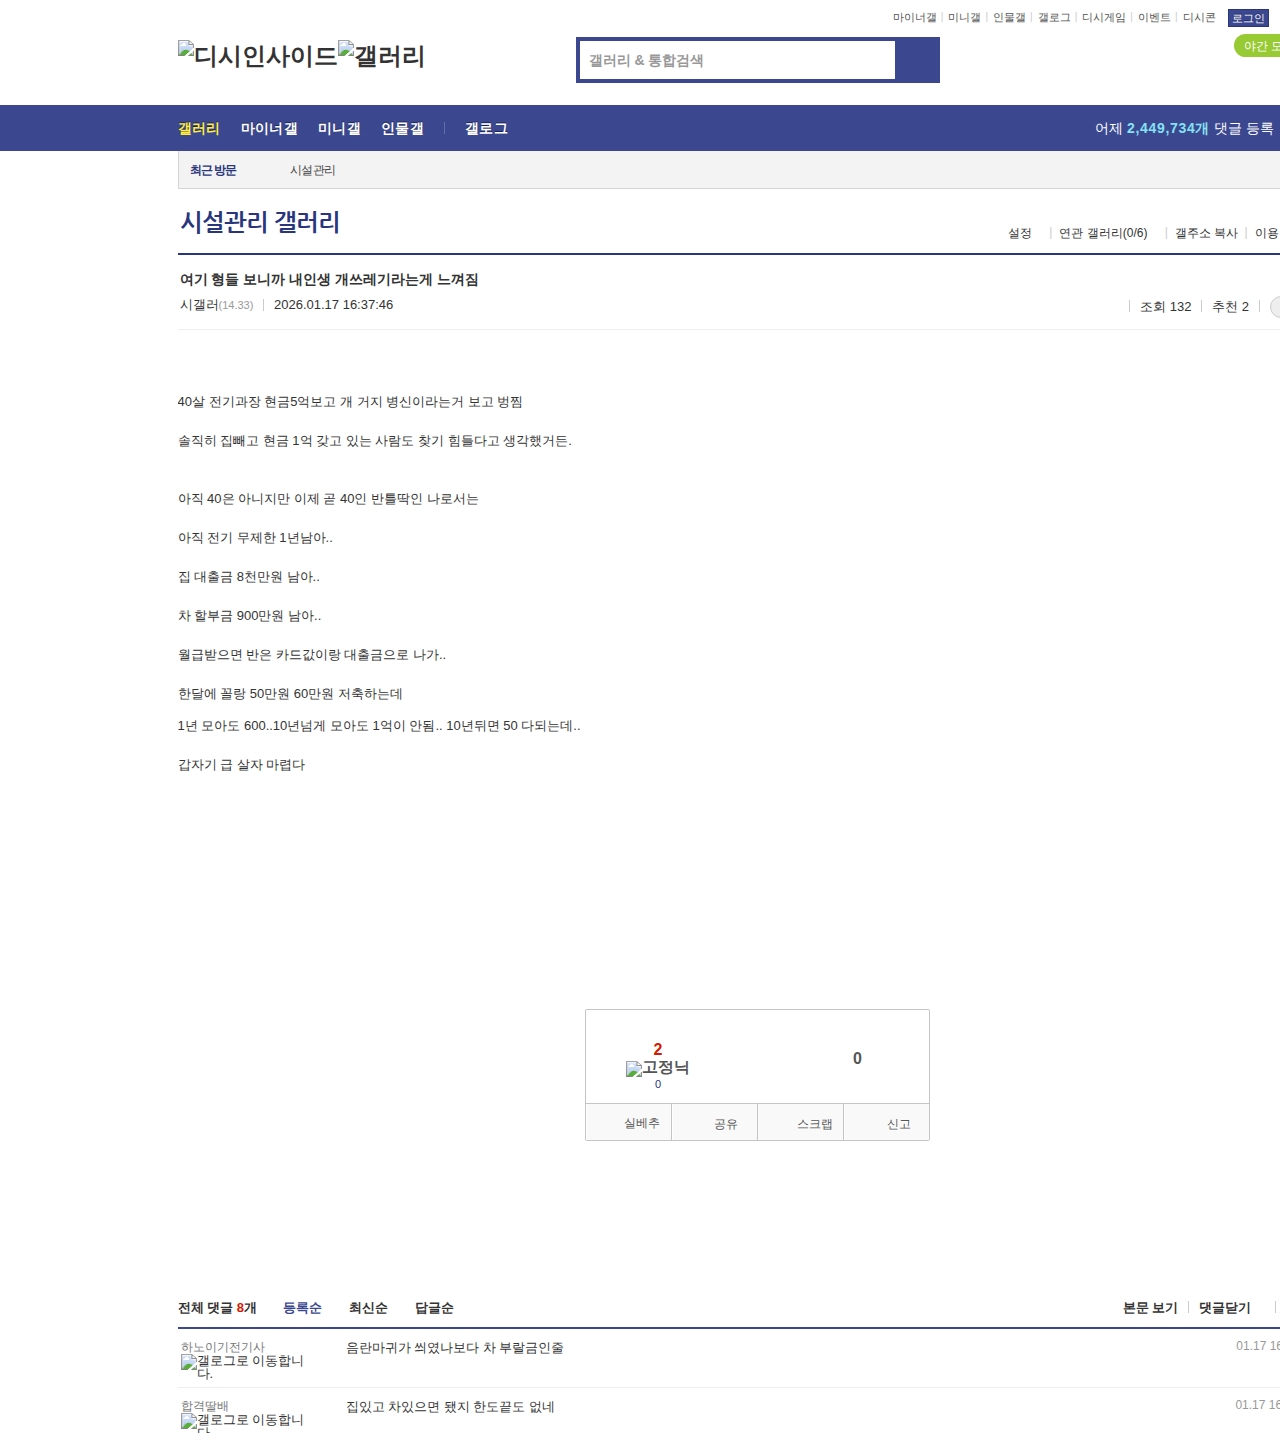Open 본문 보기 above the comments
Screen dimensions: 1280x1433
tap(1150, 1307)
